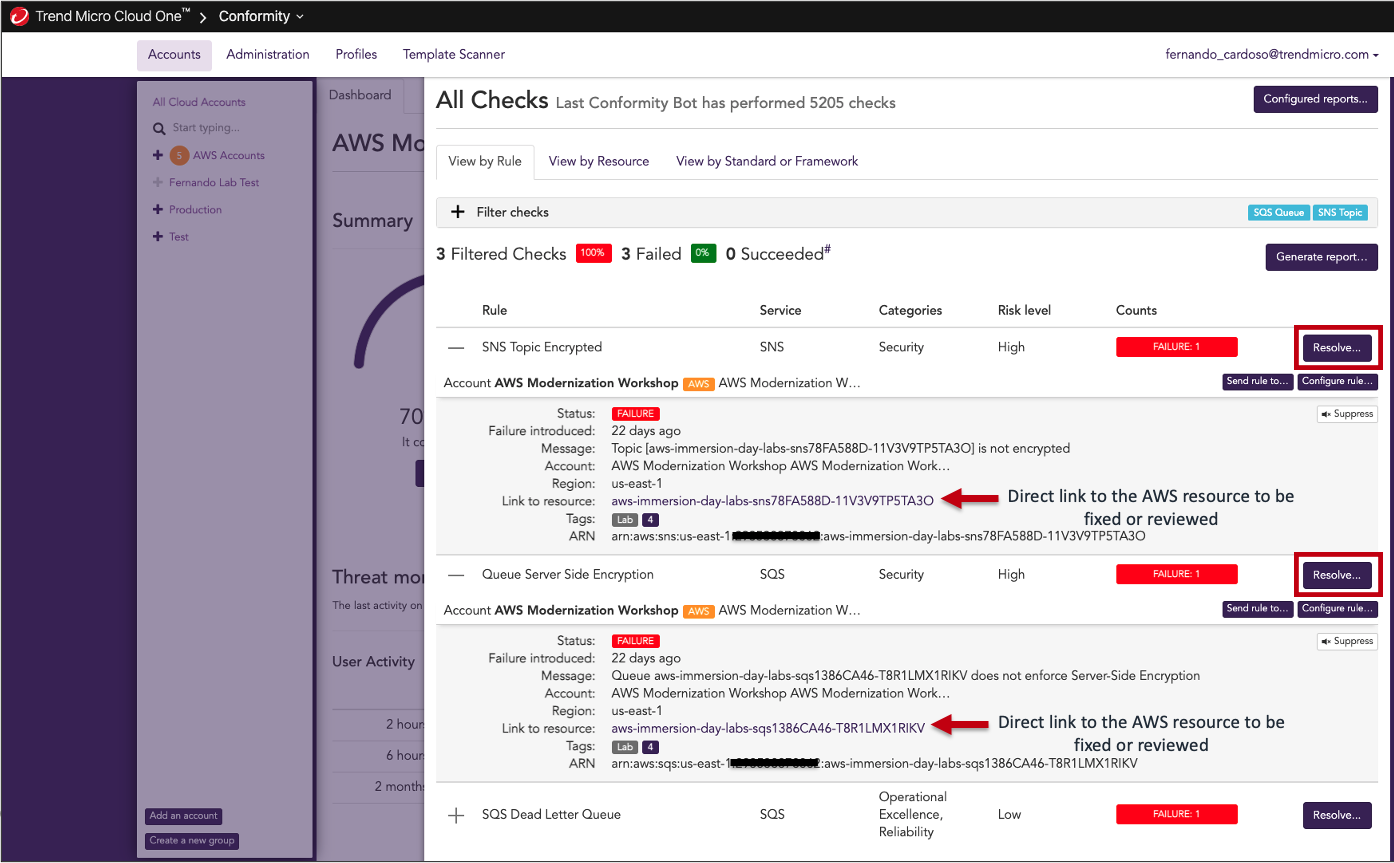Click the orange AWS Accounts badge icon
Image resolution: width=1394 pixels, height=863 pixels.
coord(179,155)
